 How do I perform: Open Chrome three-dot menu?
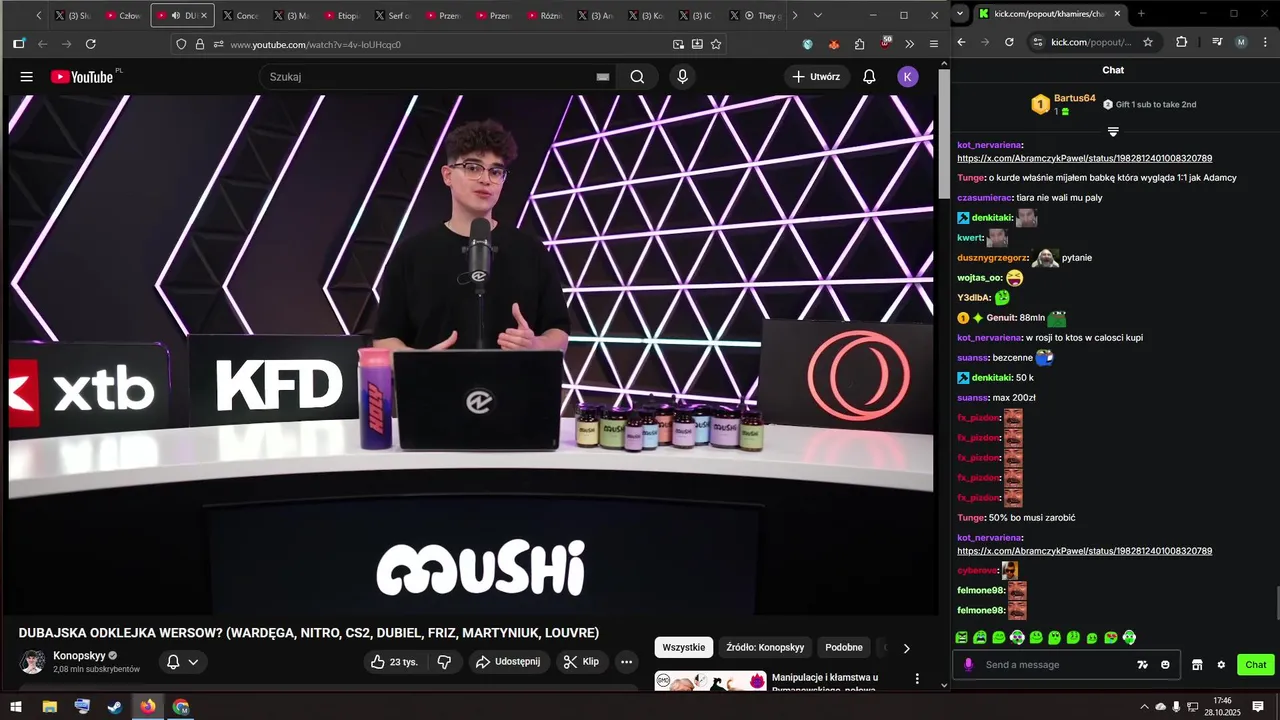click(x=1264, y=42)
